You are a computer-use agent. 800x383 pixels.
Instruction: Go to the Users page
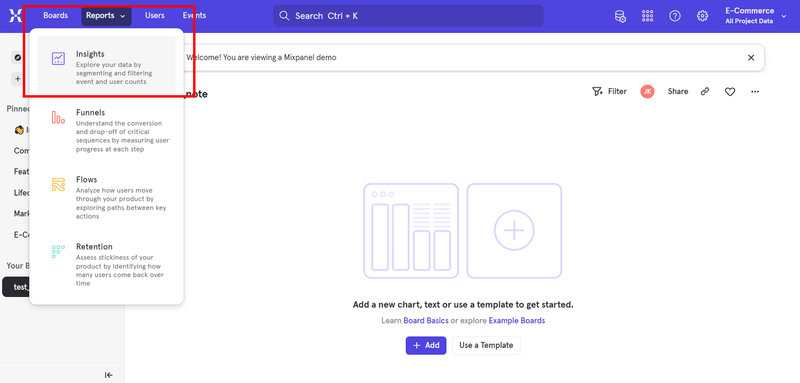pyautogui.click(x=155, y=15)
